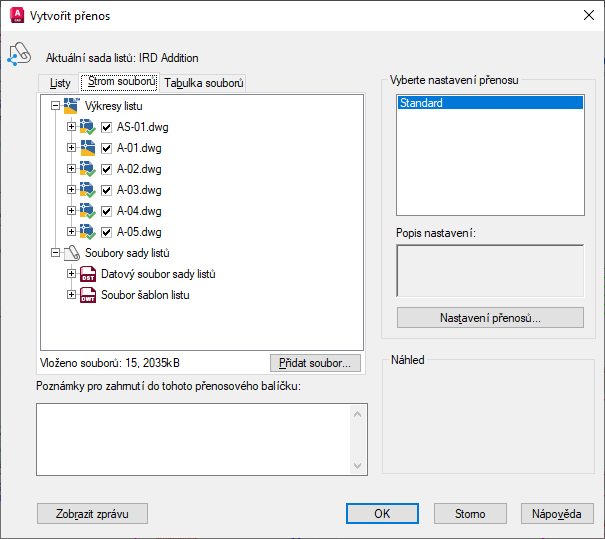Screen dimensions: 605x539
Task: Click the Výkresy listu sheet set icon
Action: 72,105
